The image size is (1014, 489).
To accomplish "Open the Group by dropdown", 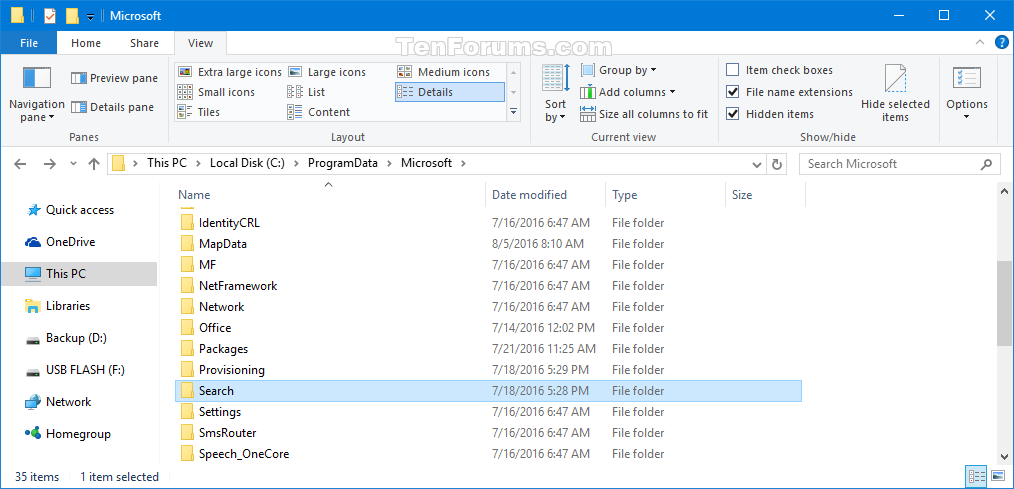I will 619,70.
